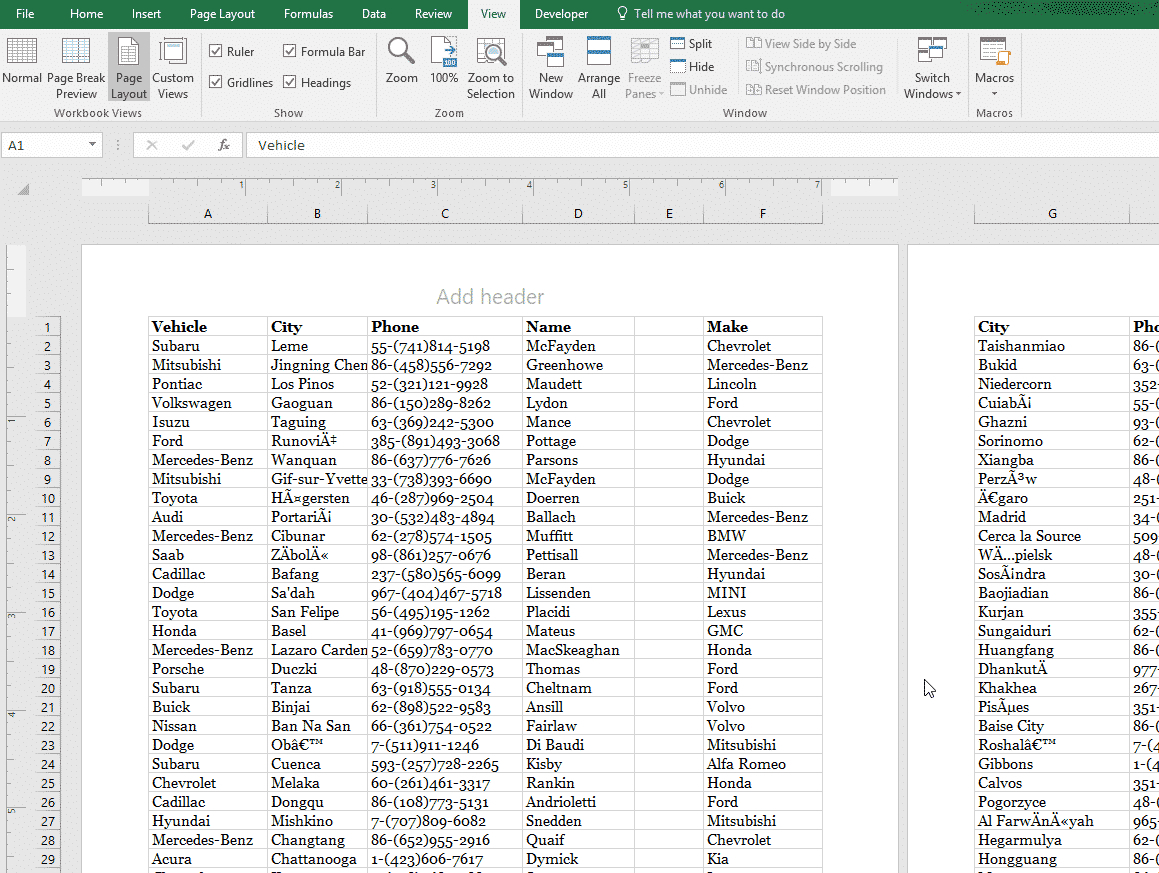Disable the Gridlines checkbox
The image size is (1159, 873).
(x=216, y=82)
